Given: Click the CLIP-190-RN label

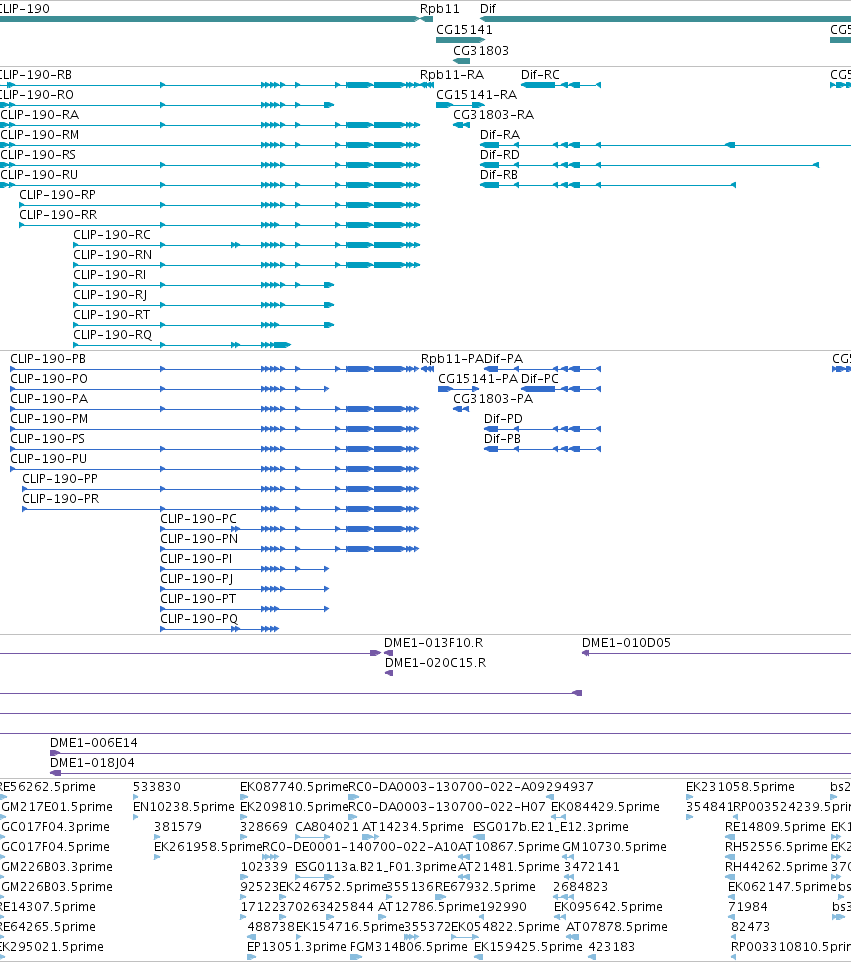Looking at the screenshot, I should (113, 255).
